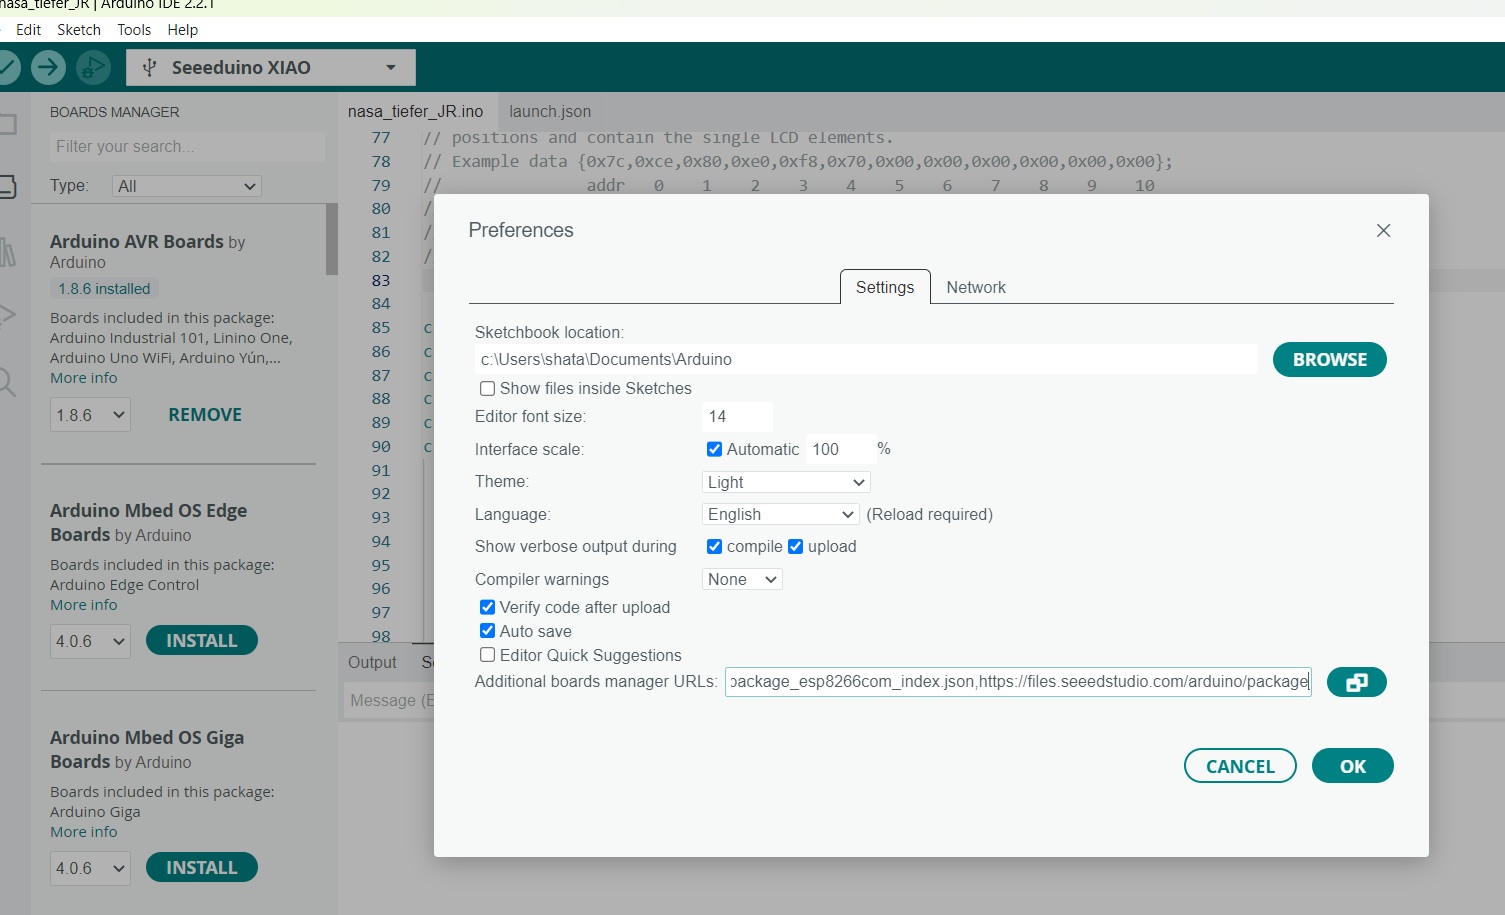Click the Verify sketch checkmark icon

(x=6, y=67)
